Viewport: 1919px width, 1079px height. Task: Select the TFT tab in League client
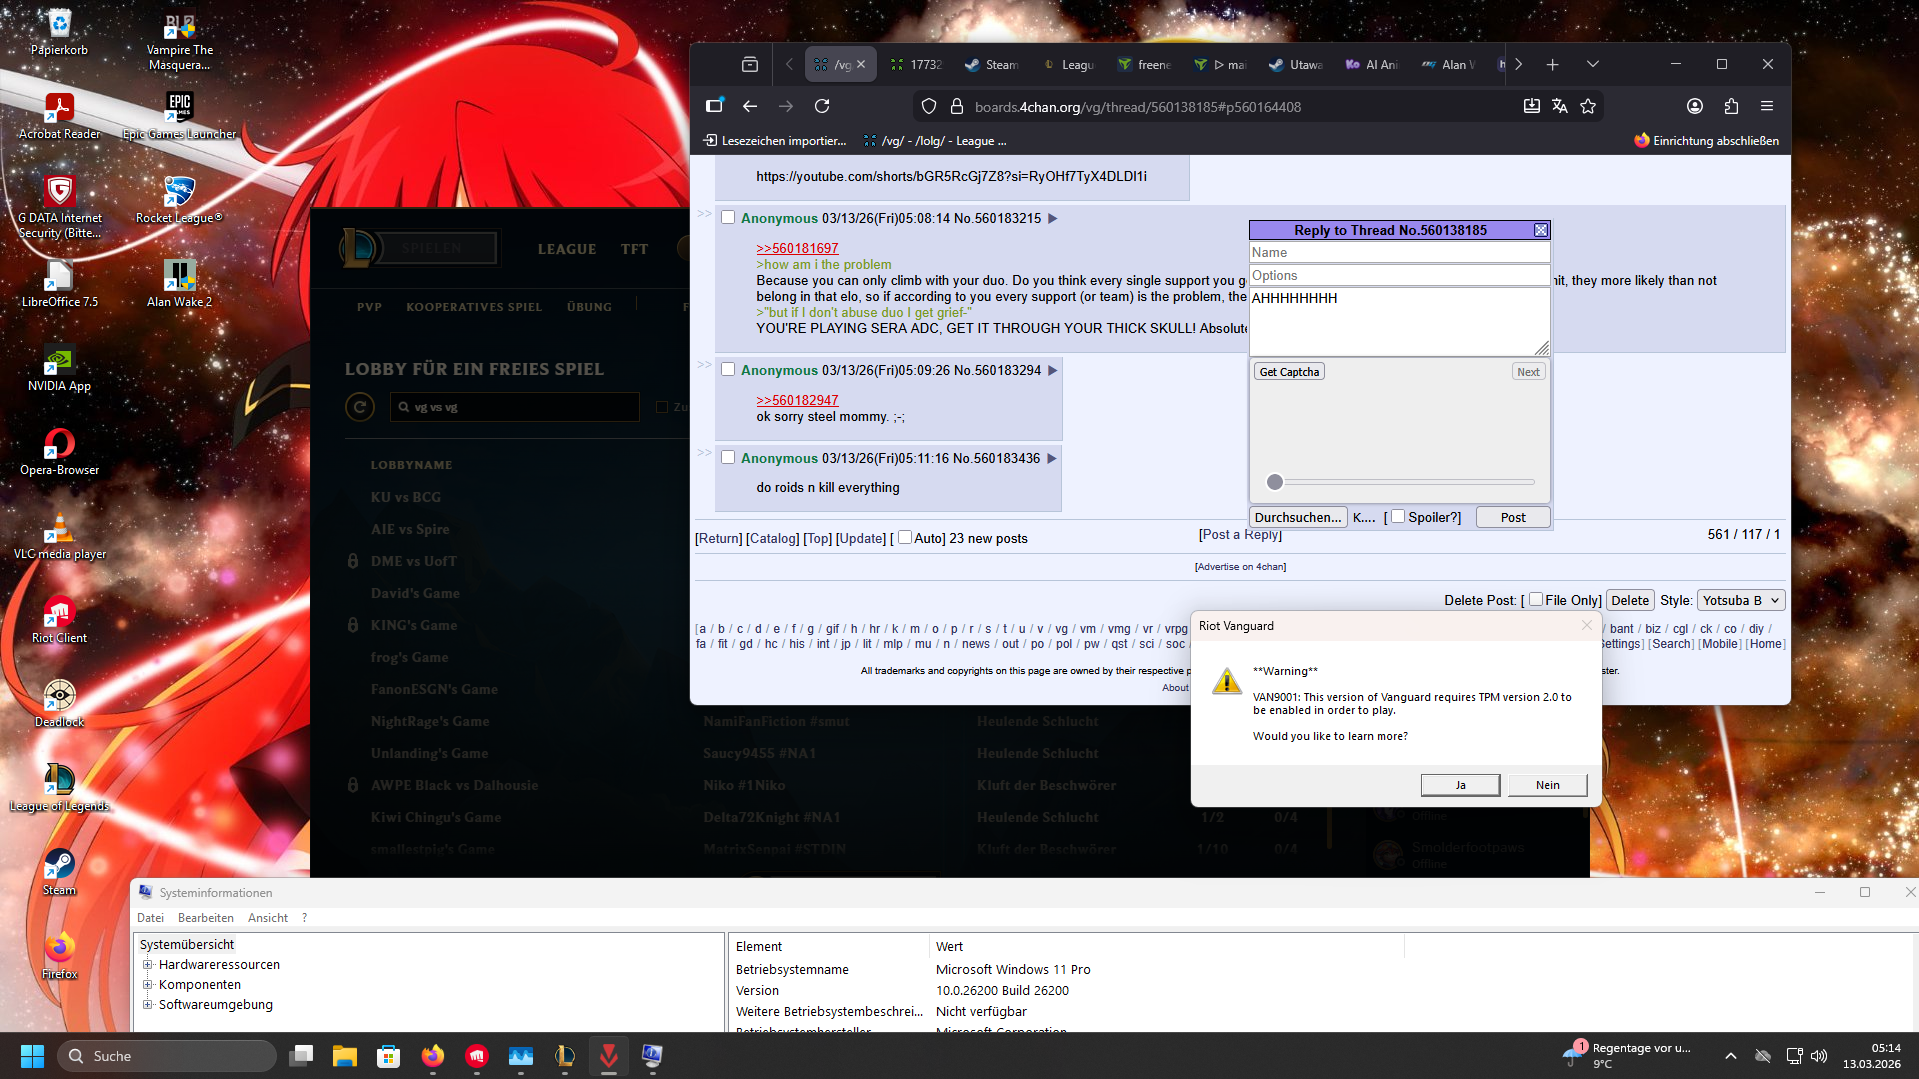point(634,249)
